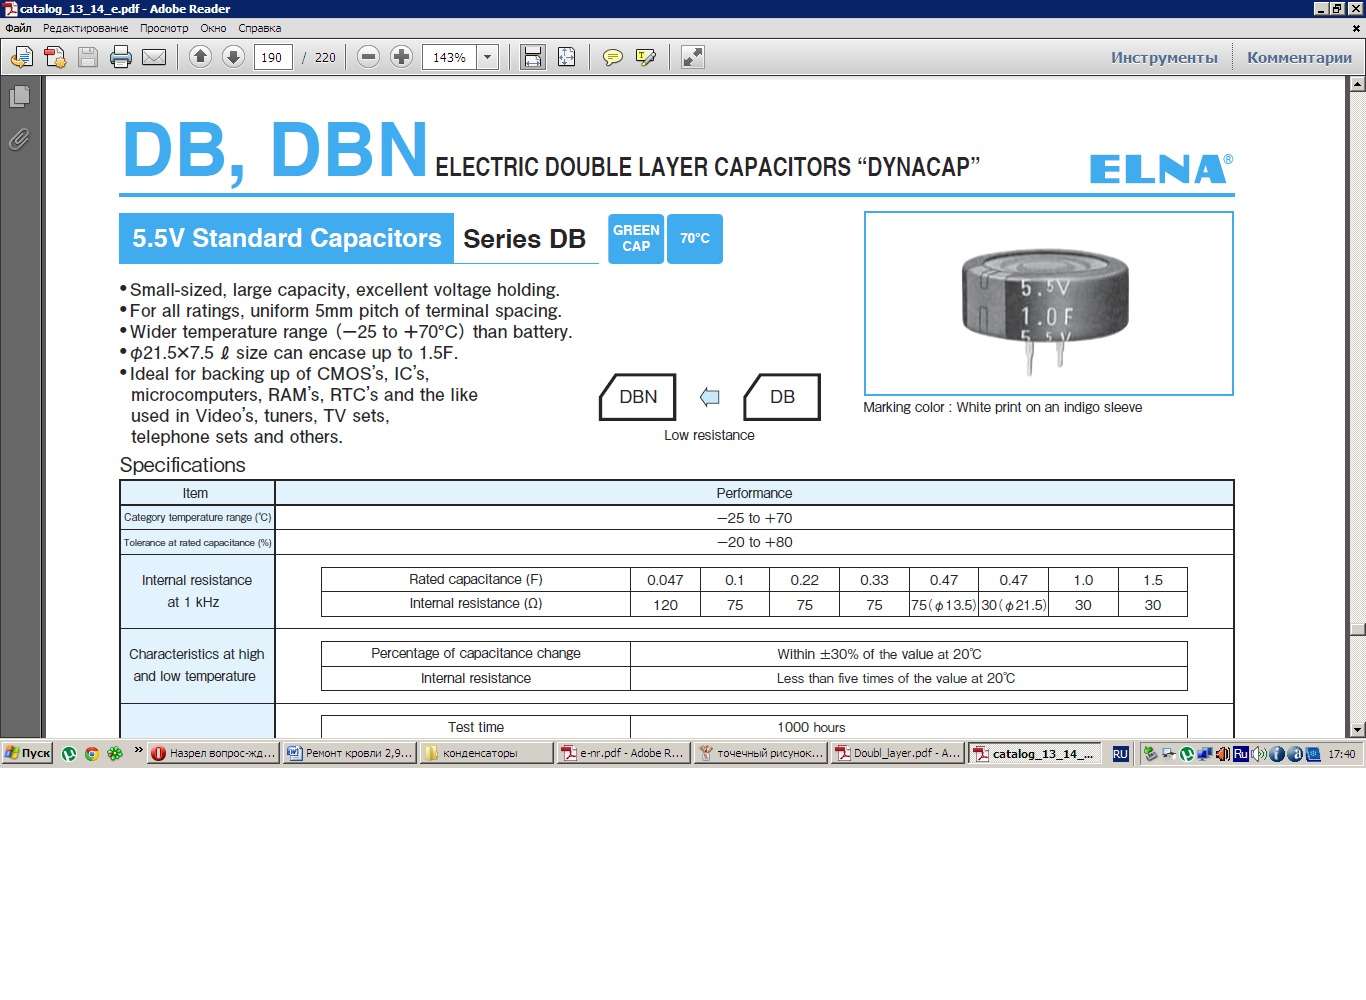
Task: Fit one full page to window icon
Action: (x=566, y=57)
